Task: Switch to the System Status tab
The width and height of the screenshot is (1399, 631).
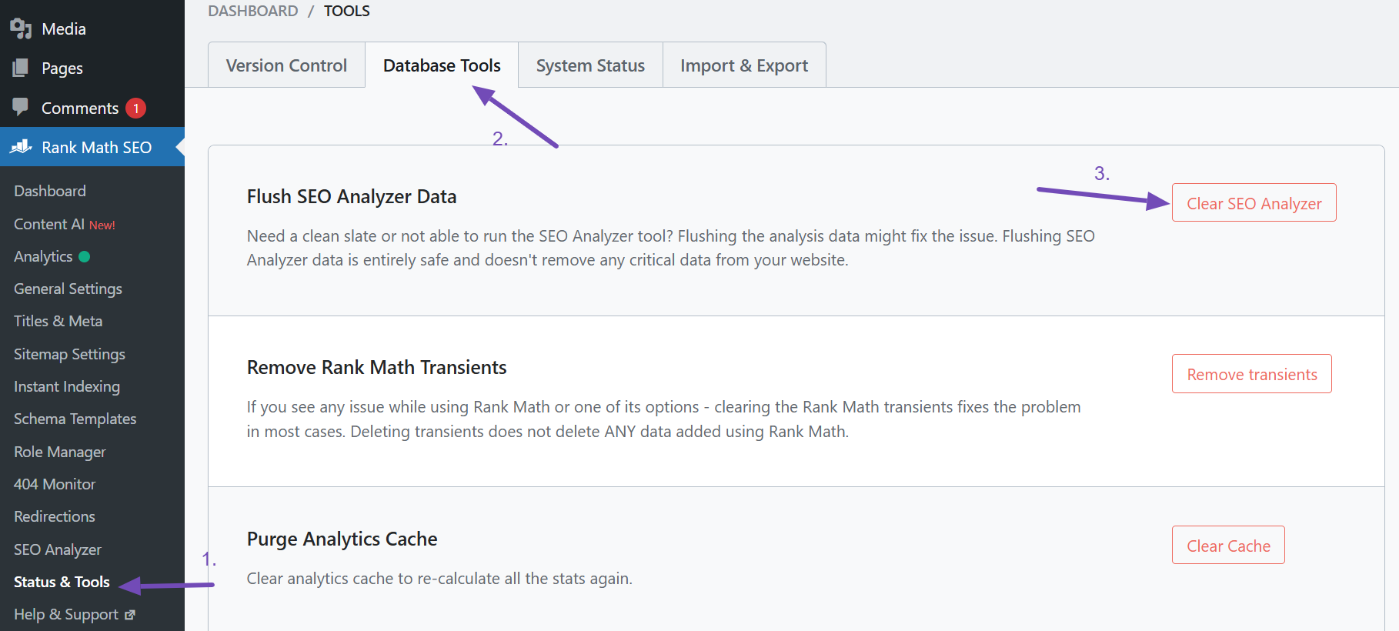Action: (x=590, y=65)
